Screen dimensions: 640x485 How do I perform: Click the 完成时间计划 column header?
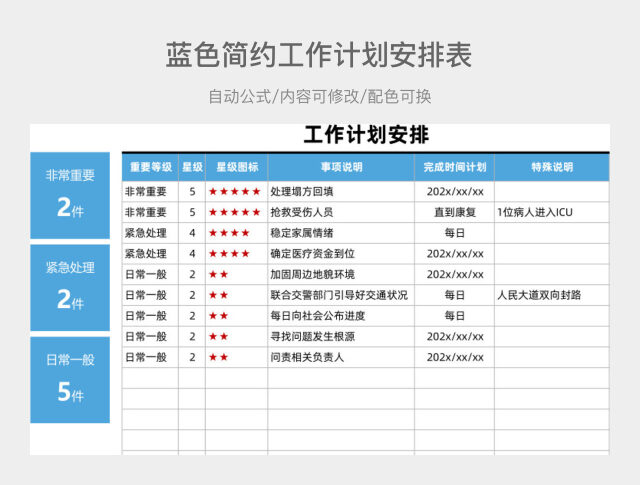(454, 167)
